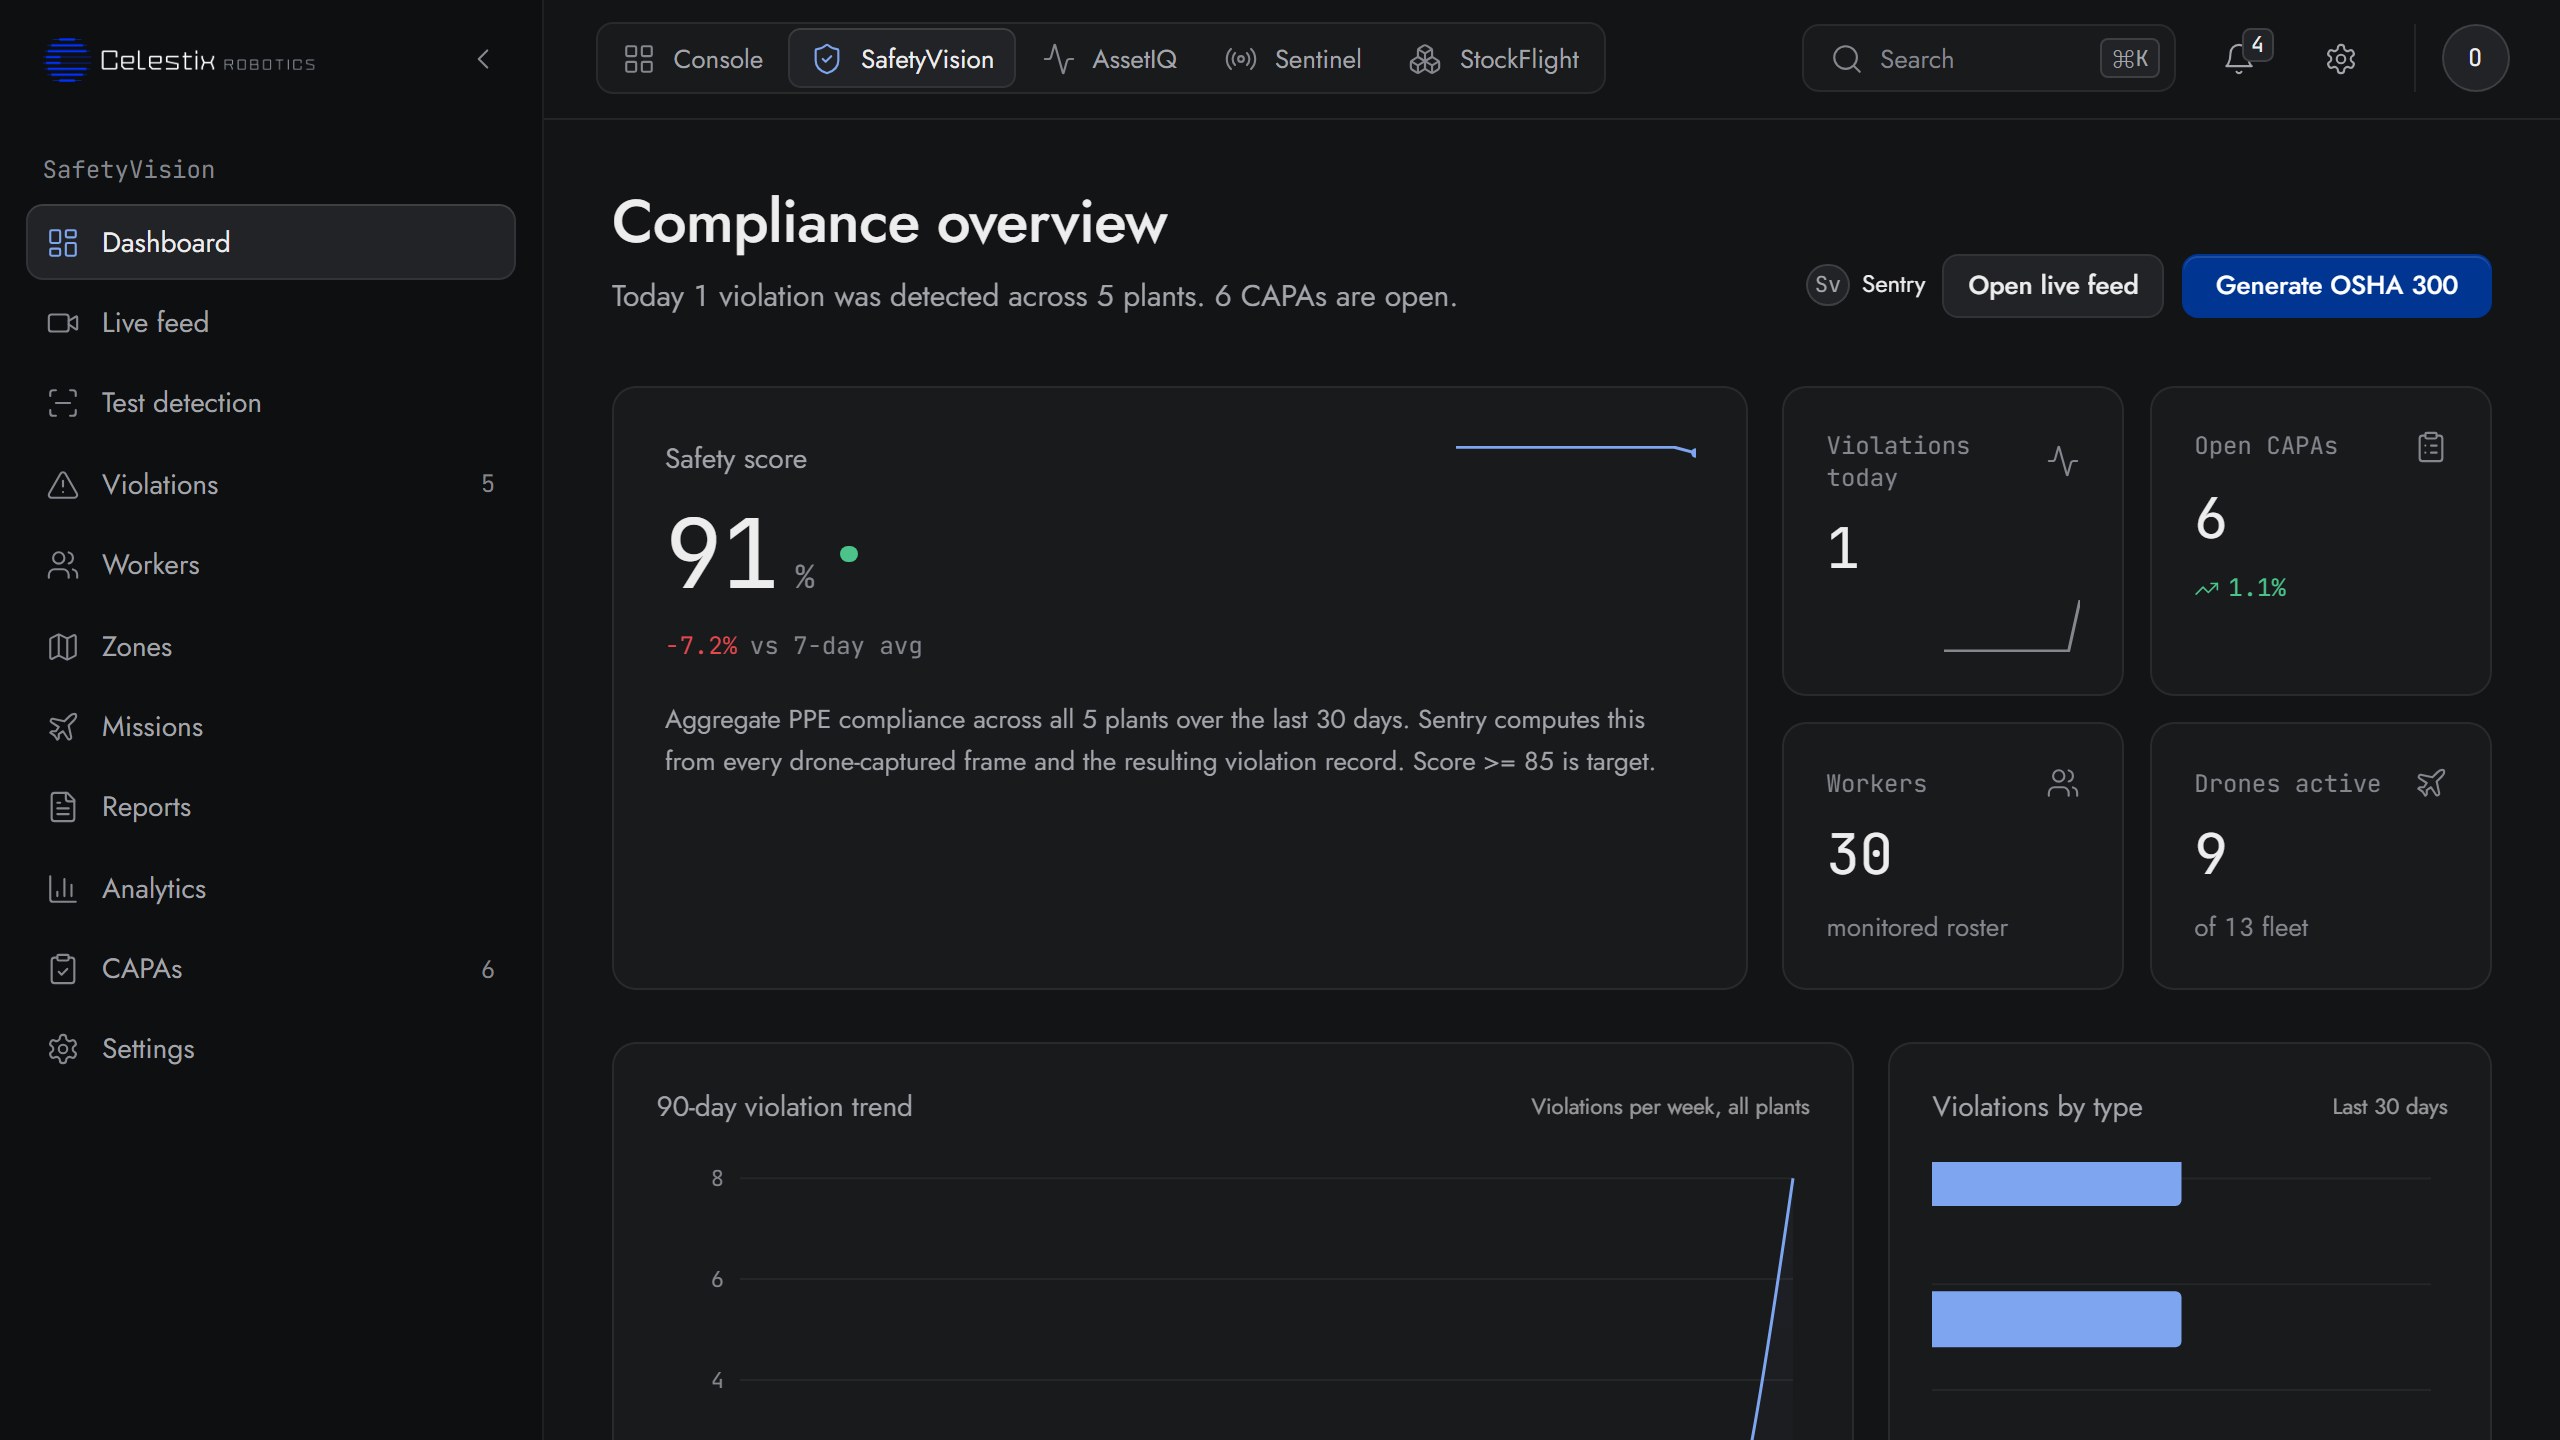Click the Violations today pulse icon
The height and width of the screenshot is (1440, 2560).
click(2063, 461)
